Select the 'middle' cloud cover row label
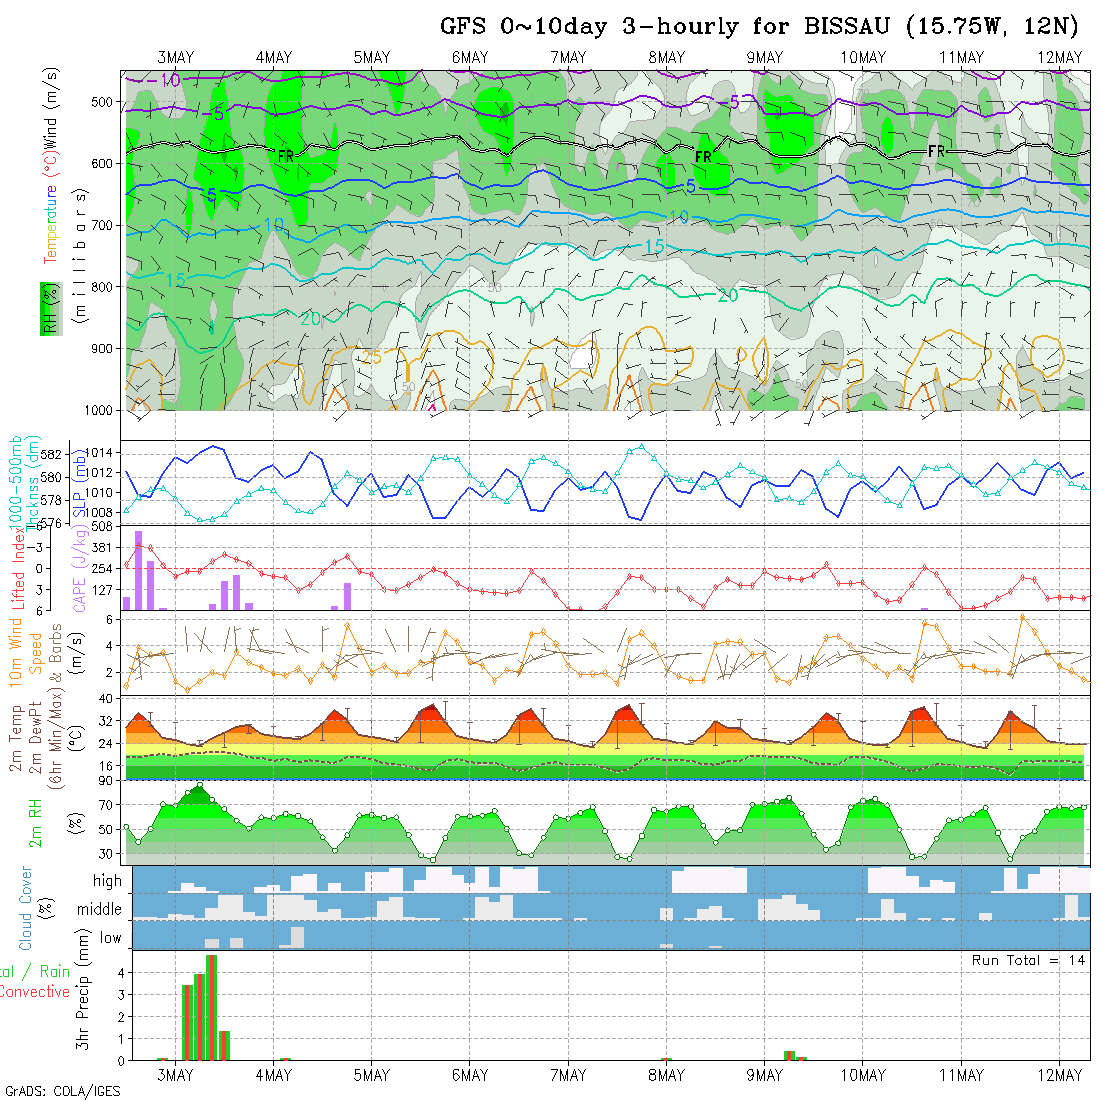Viewport: 1100px width, 1100px height. (100, 909)
